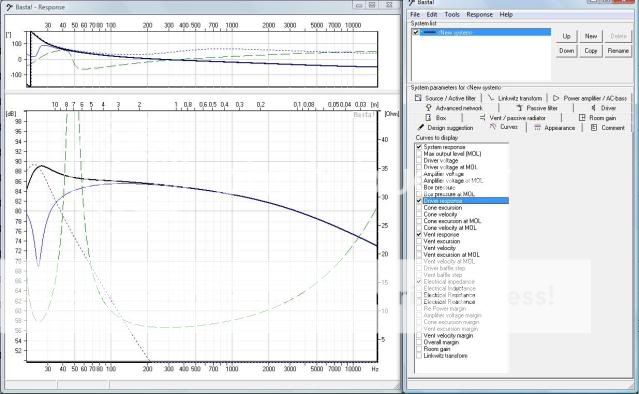639x394 pixels.
Task: Click the Vent / passive radiator icon
Action: pyautogui.click(x=482, y=118)
